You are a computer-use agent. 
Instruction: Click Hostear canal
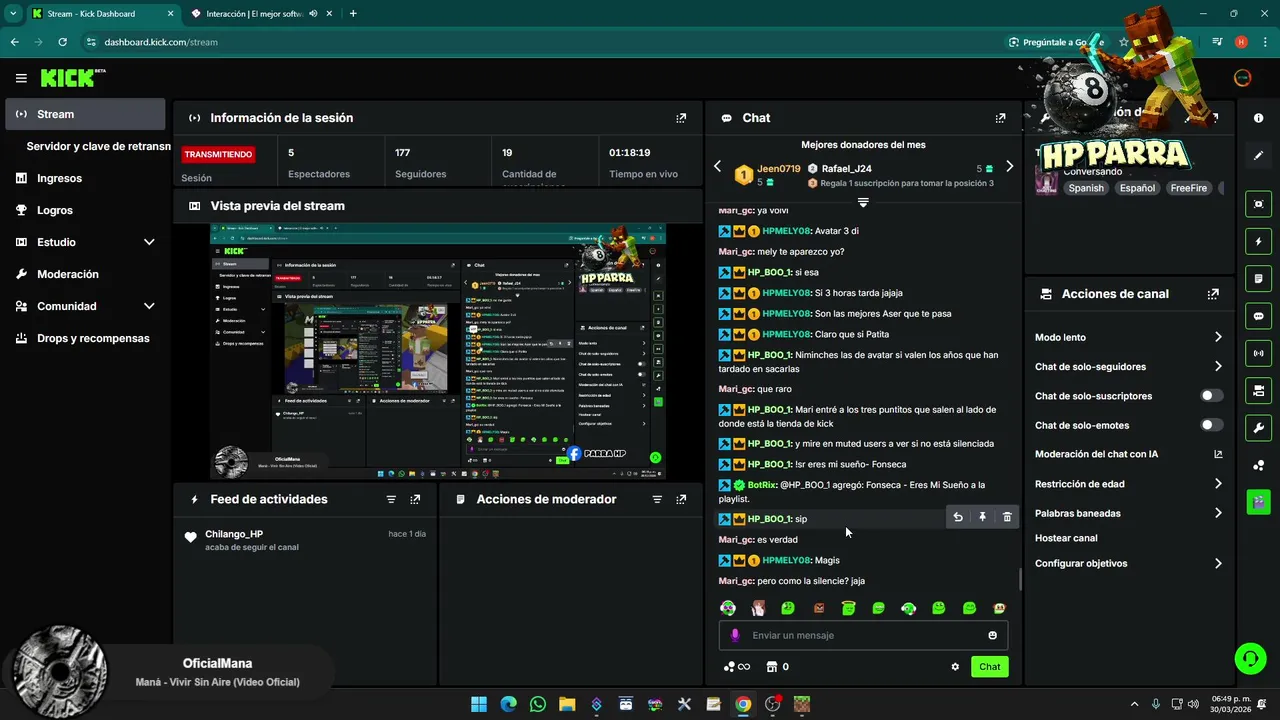point(1066,538)
